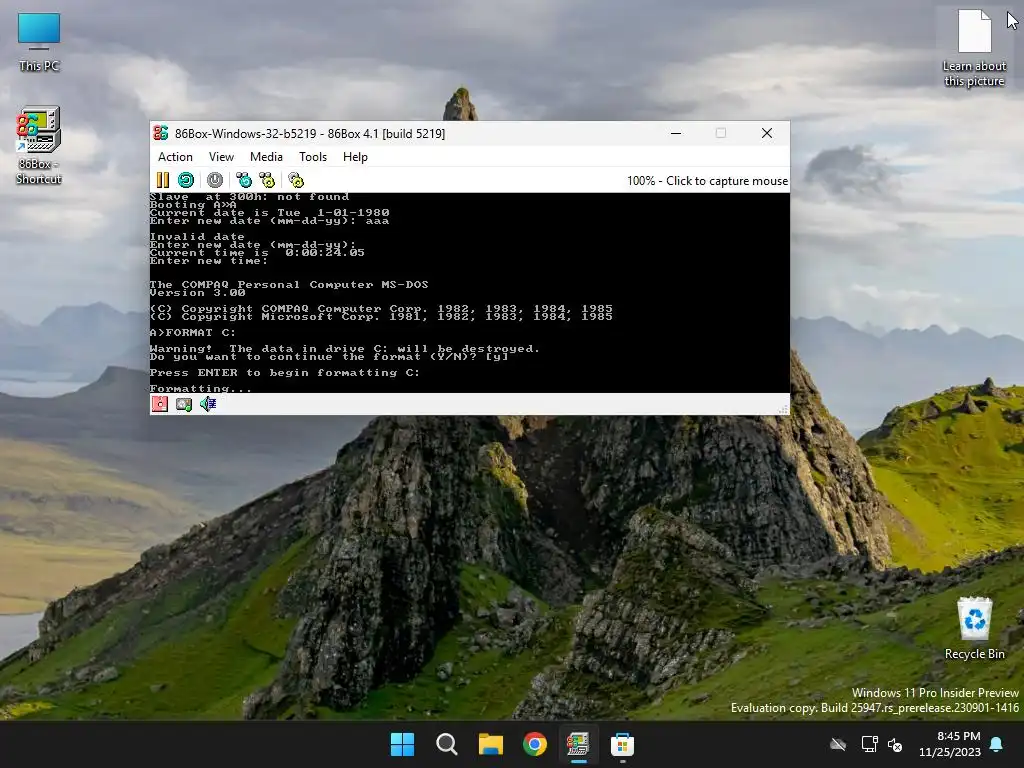Image resolution: width=1024 pixels, height=768 pixels.
Task: Send Ctrl+Alt+Esc via toolbar icon
Action: point(267,180)
